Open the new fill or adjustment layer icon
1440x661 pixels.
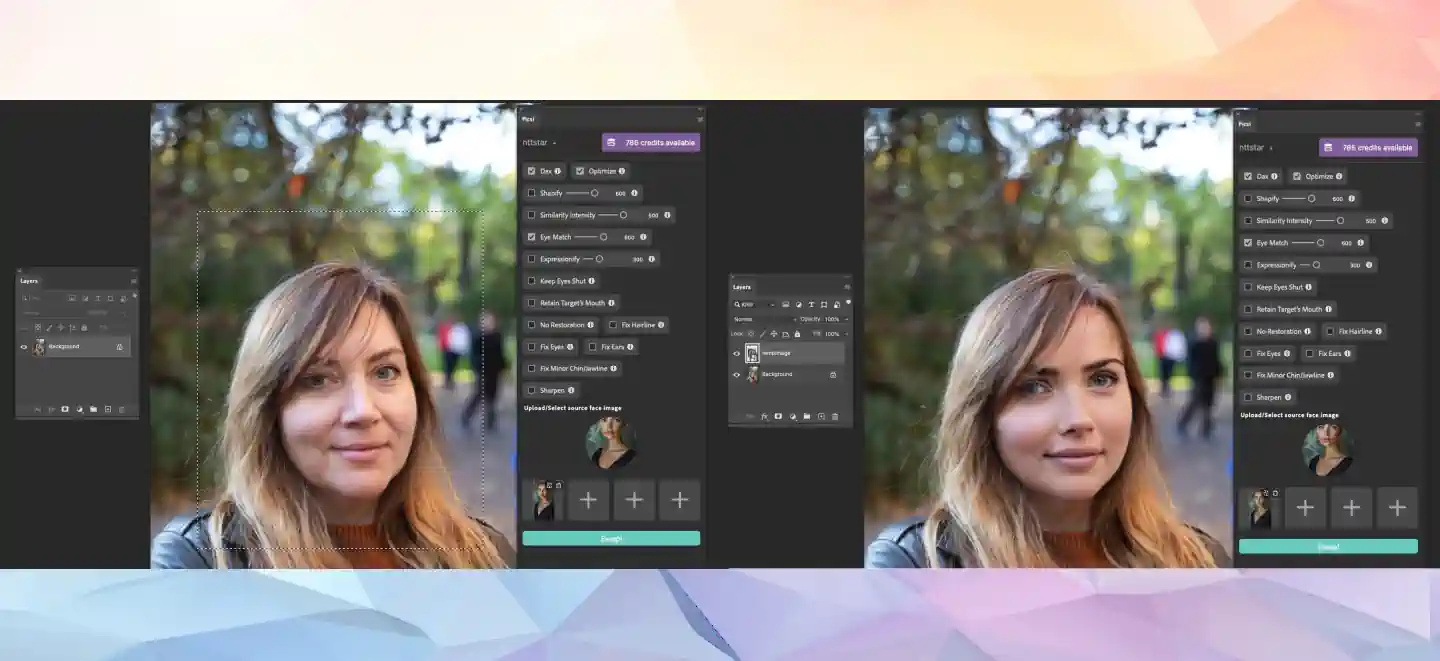click(792, 417)
